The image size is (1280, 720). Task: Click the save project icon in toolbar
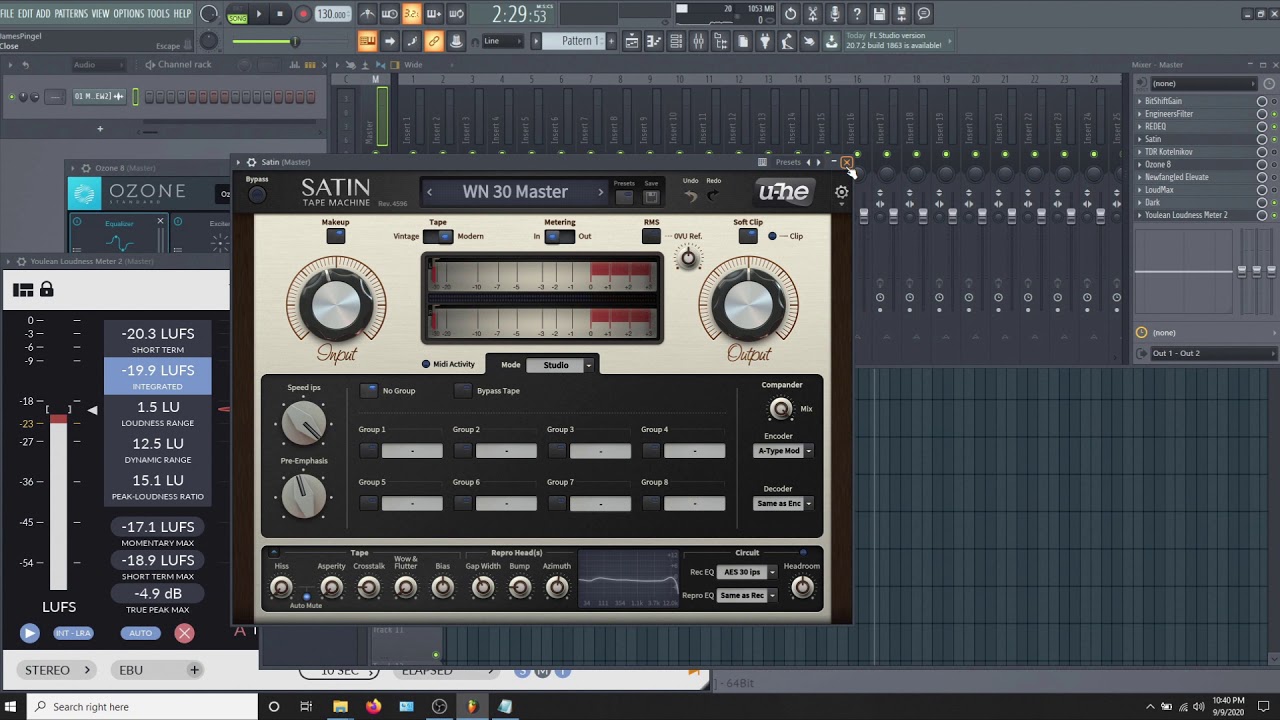(879, 14)
